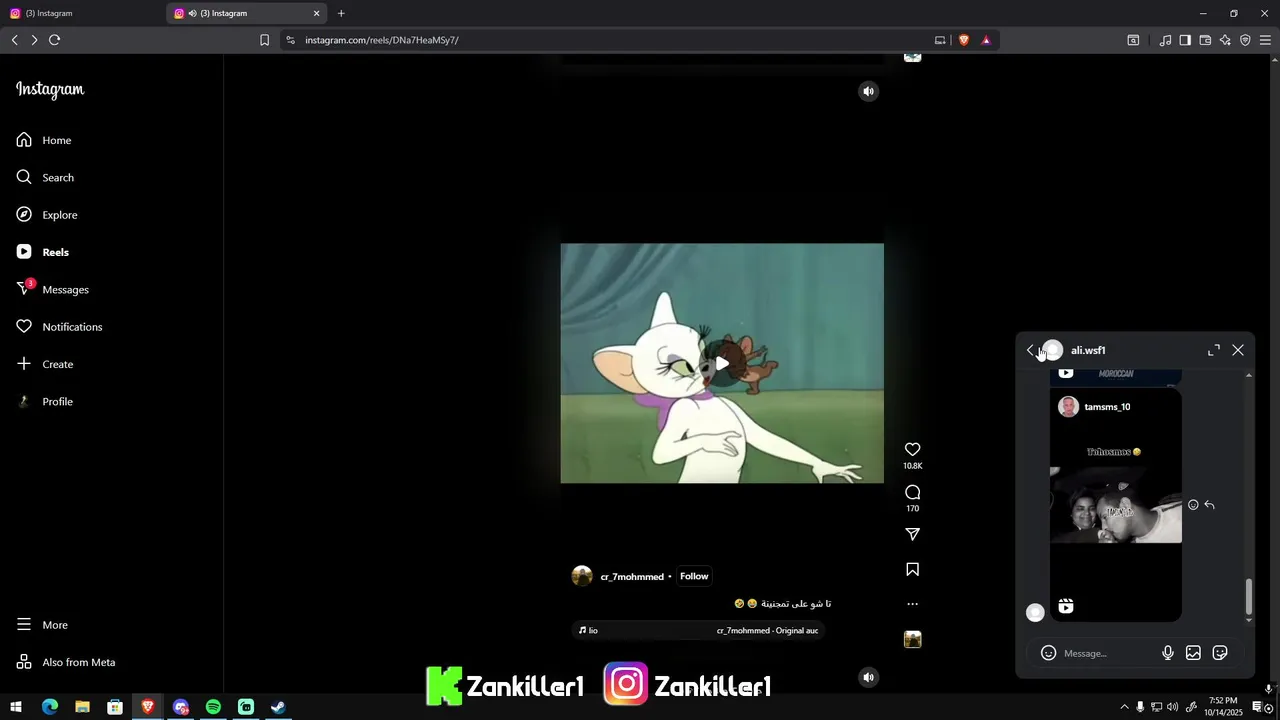This screenshot has width=1280, height=720.
Task: Open the playlist music-note icon
Action: pos(1165,40)
